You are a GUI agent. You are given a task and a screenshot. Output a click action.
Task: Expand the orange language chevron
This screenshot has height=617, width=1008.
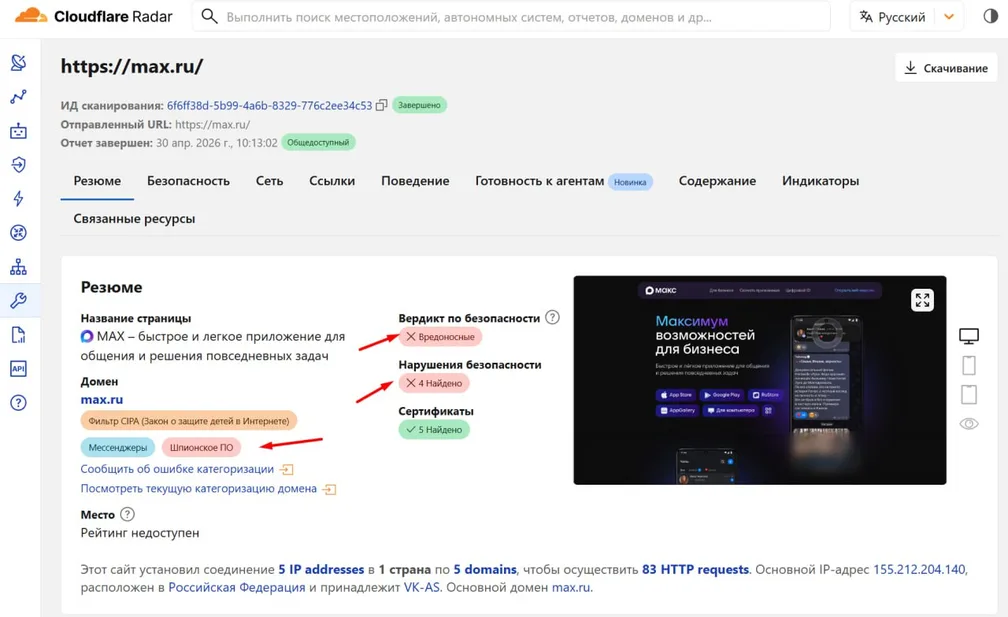[x=949, y=17]
